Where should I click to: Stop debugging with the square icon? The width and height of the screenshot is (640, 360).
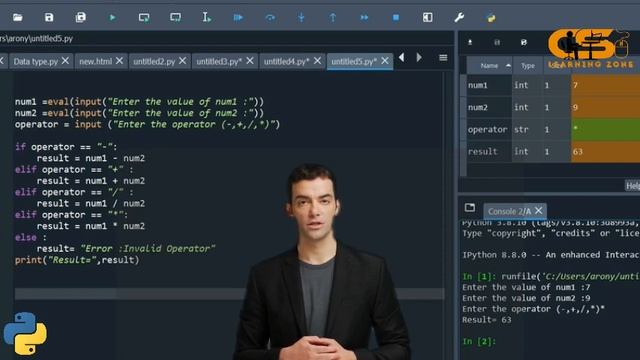click(x=396, y=18)
